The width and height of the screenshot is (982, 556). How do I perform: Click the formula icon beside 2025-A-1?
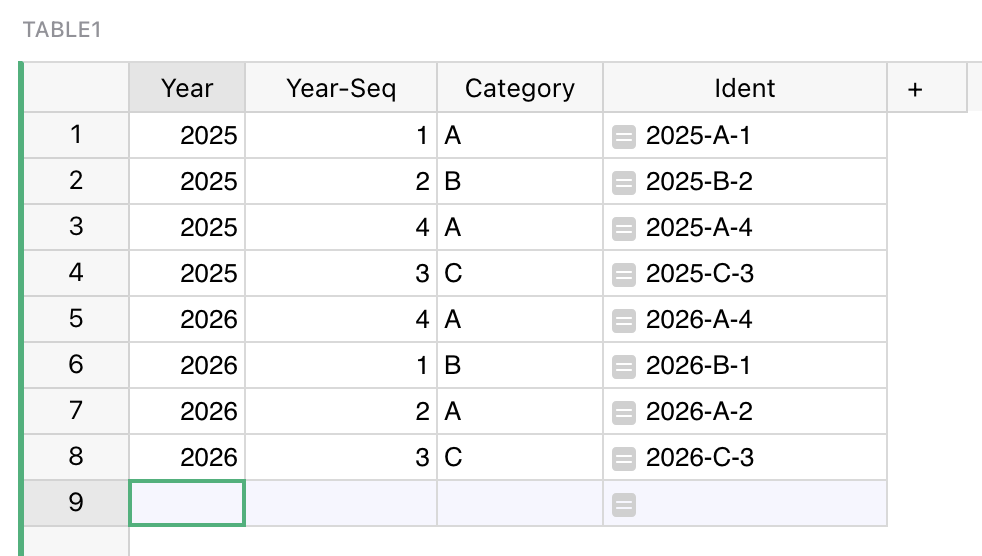623,136
